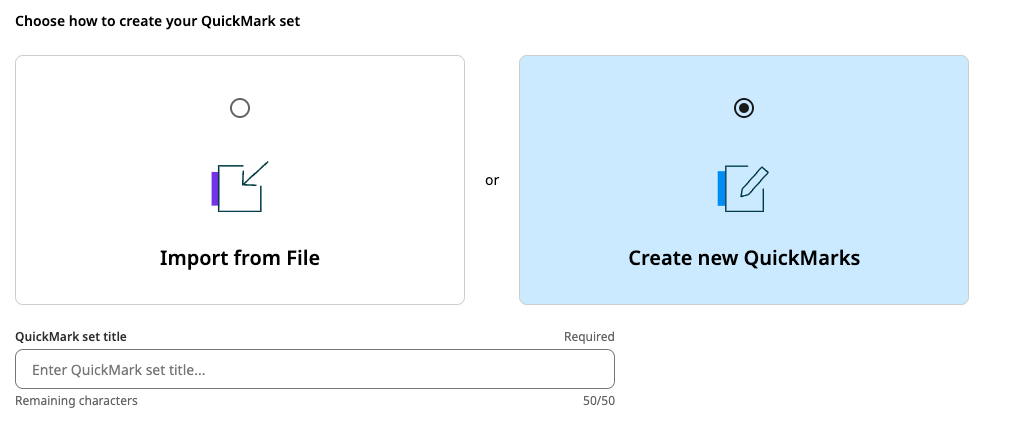Click the "Create new QuickMarks" card title
1013x426 pixels.
[744, 258]
